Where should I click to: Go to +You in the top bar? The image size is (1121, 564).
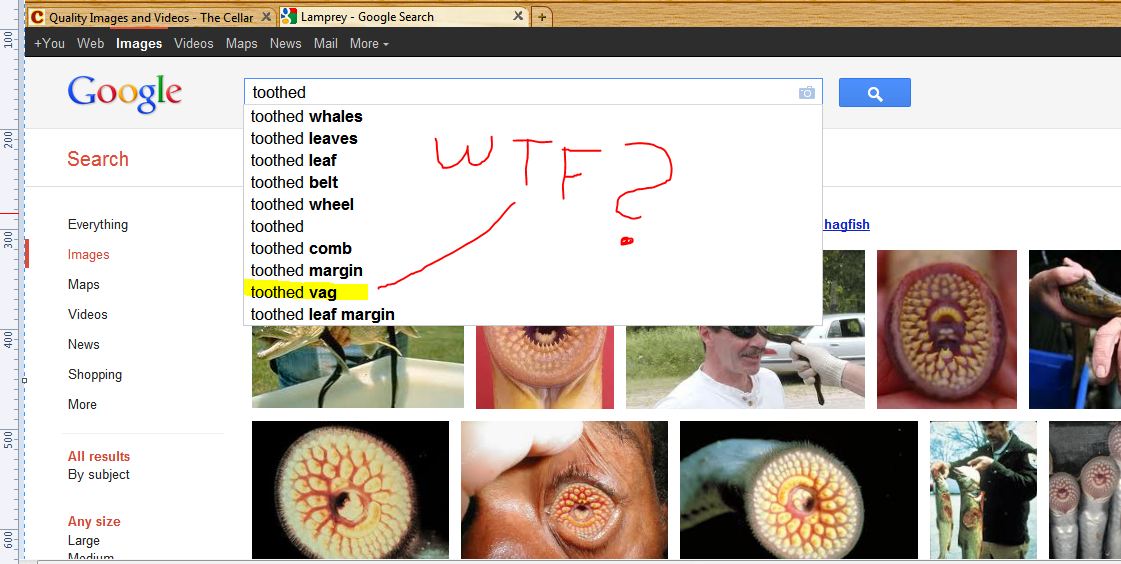[x=49, y=43]
